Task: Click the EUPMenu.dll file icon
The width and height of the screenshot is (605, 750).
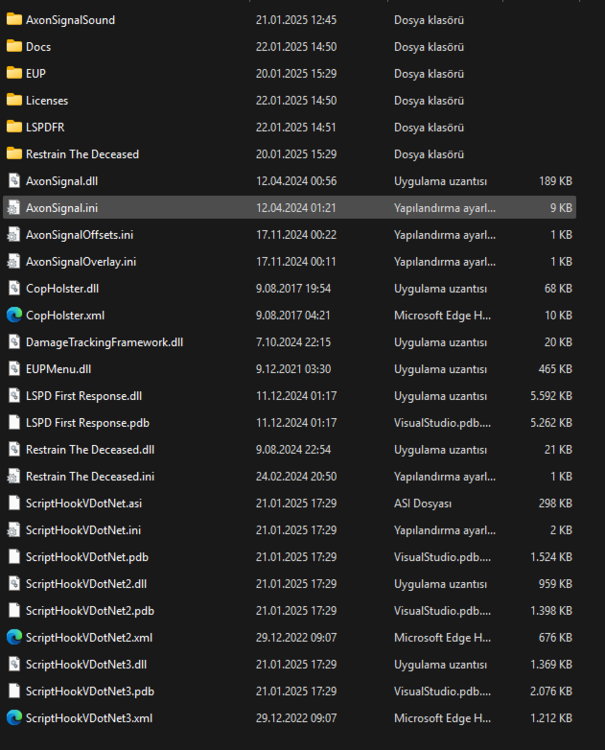Action: [14, 368]
